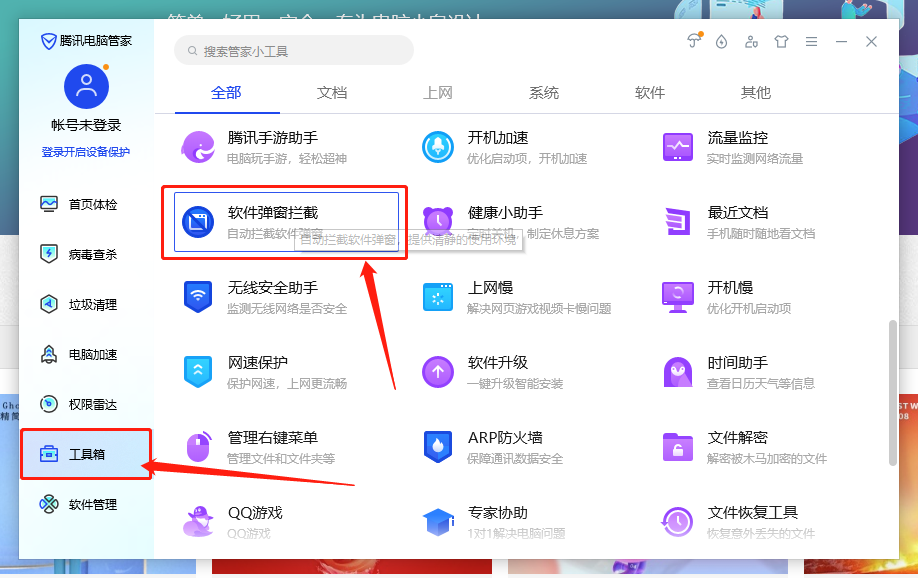The width and height of the screenshot is (918, 578).
Task: Launch the 开机加速 rocket icon
Action: pos(438,147)
